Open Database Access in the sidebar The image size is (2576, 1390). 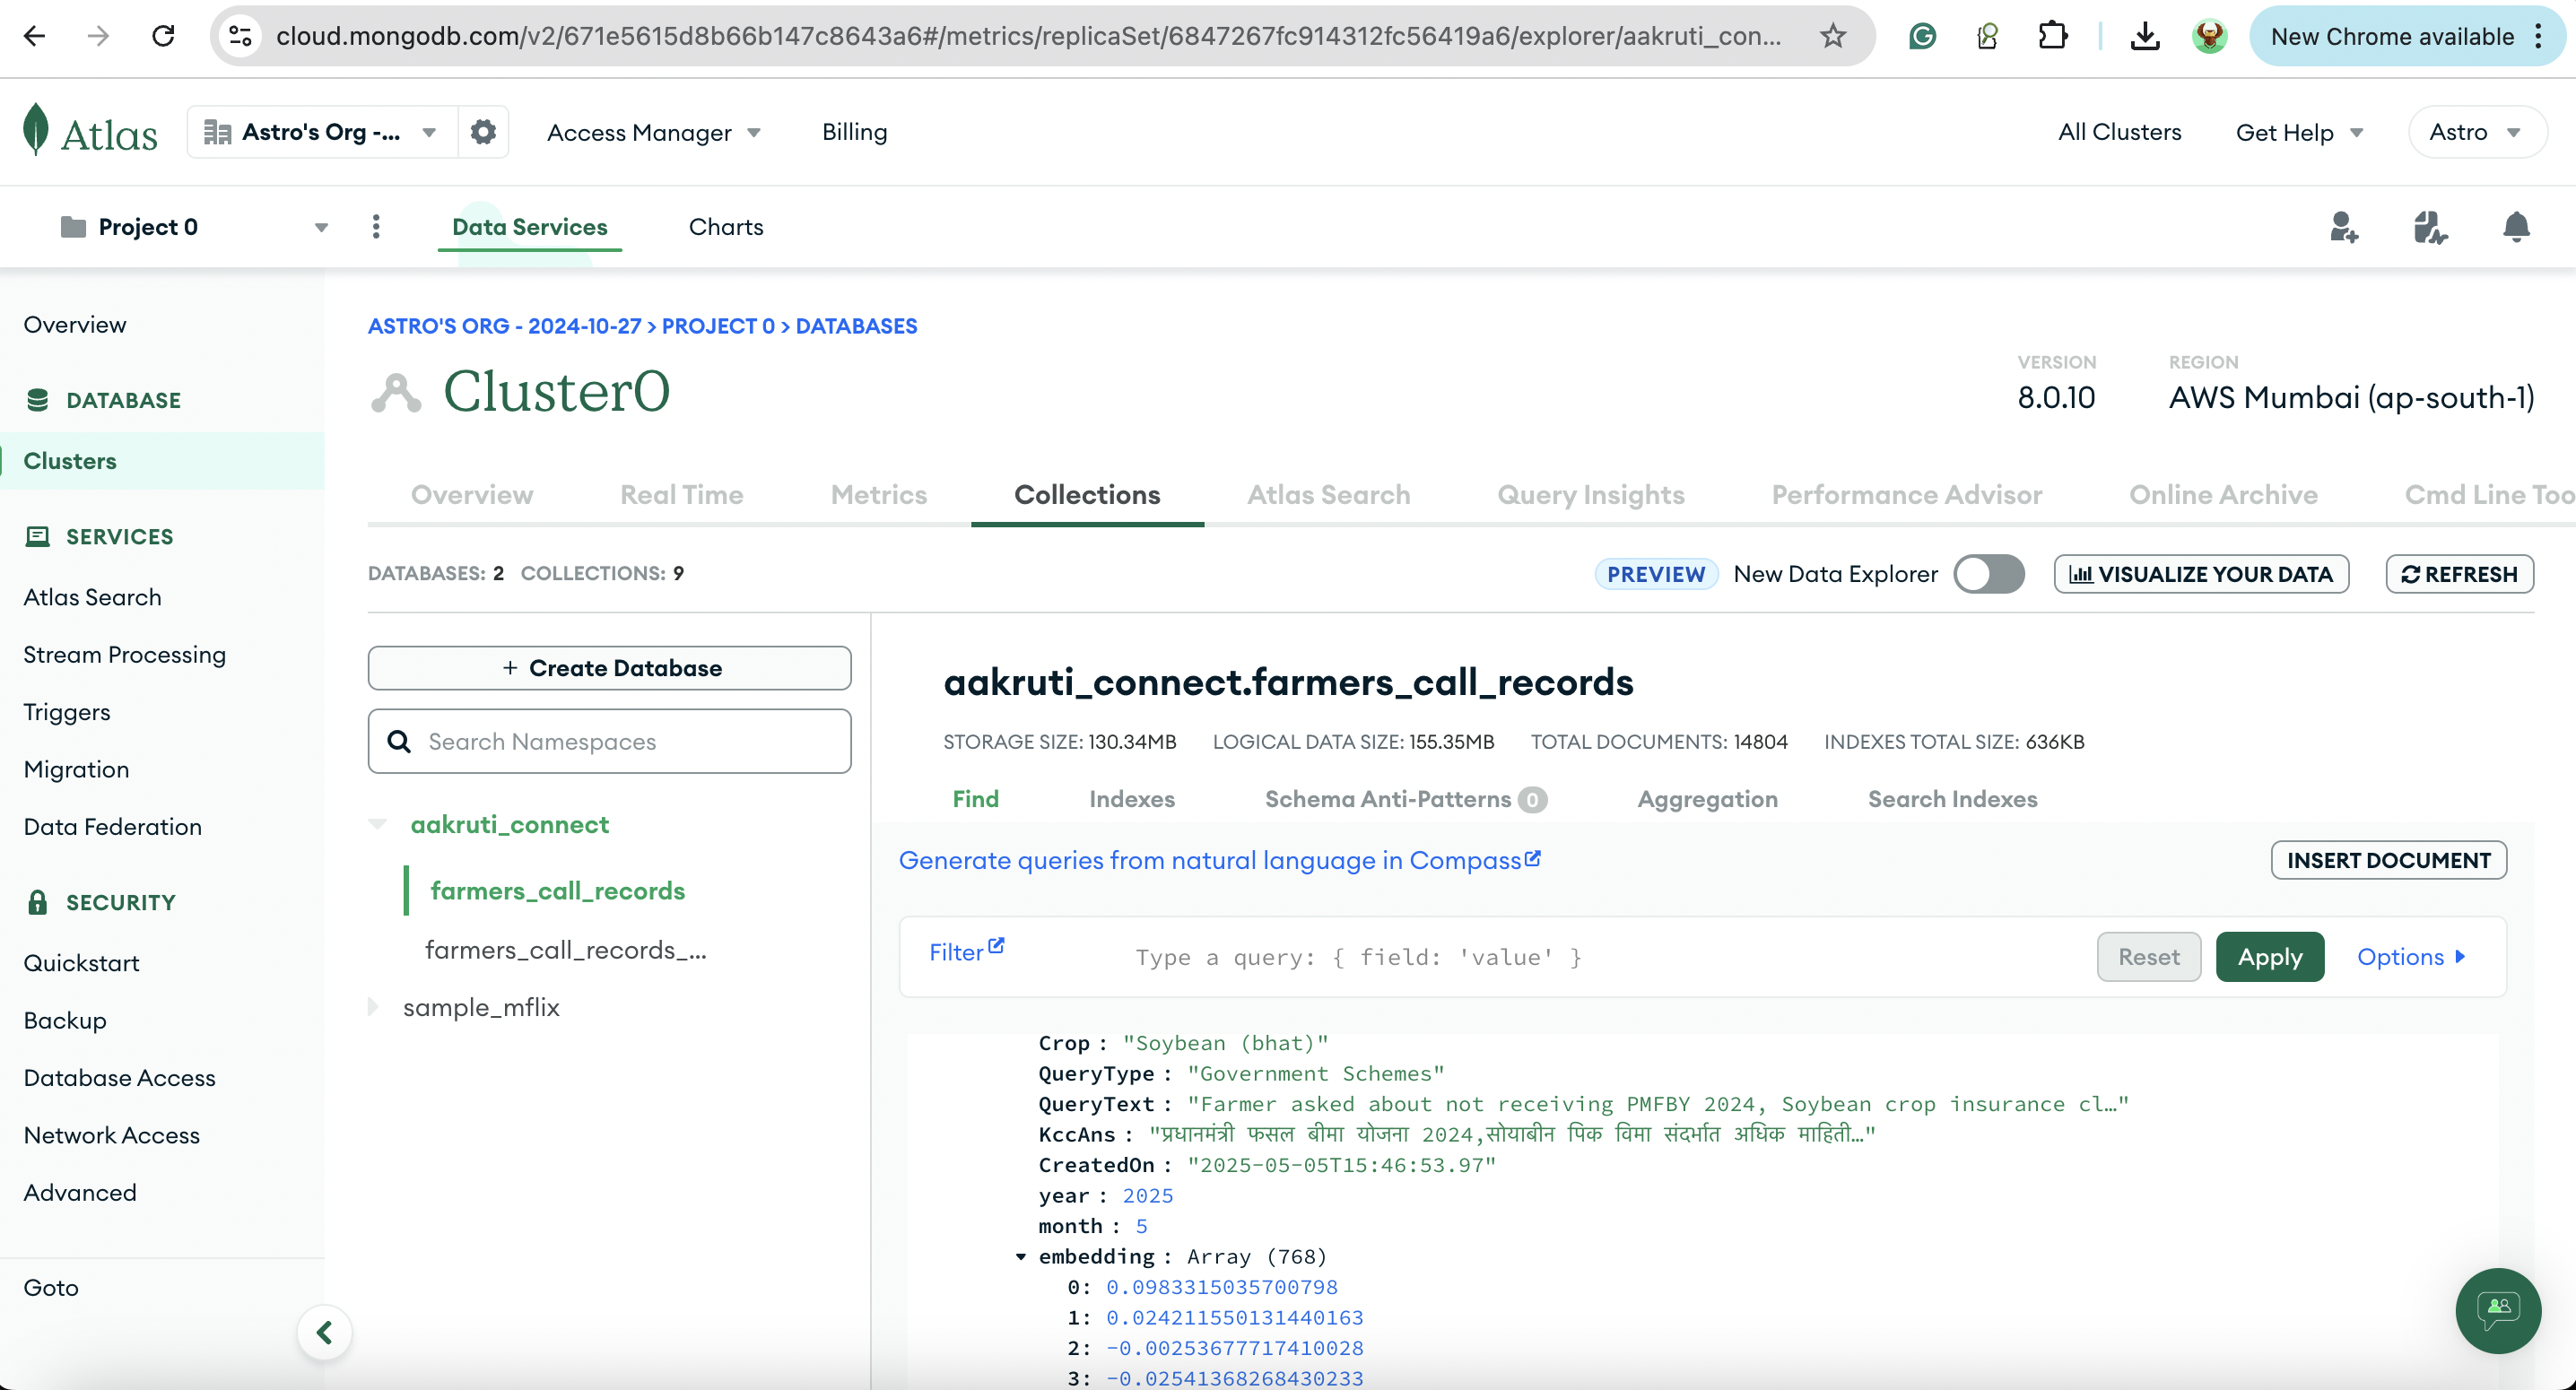(119, 1077)
